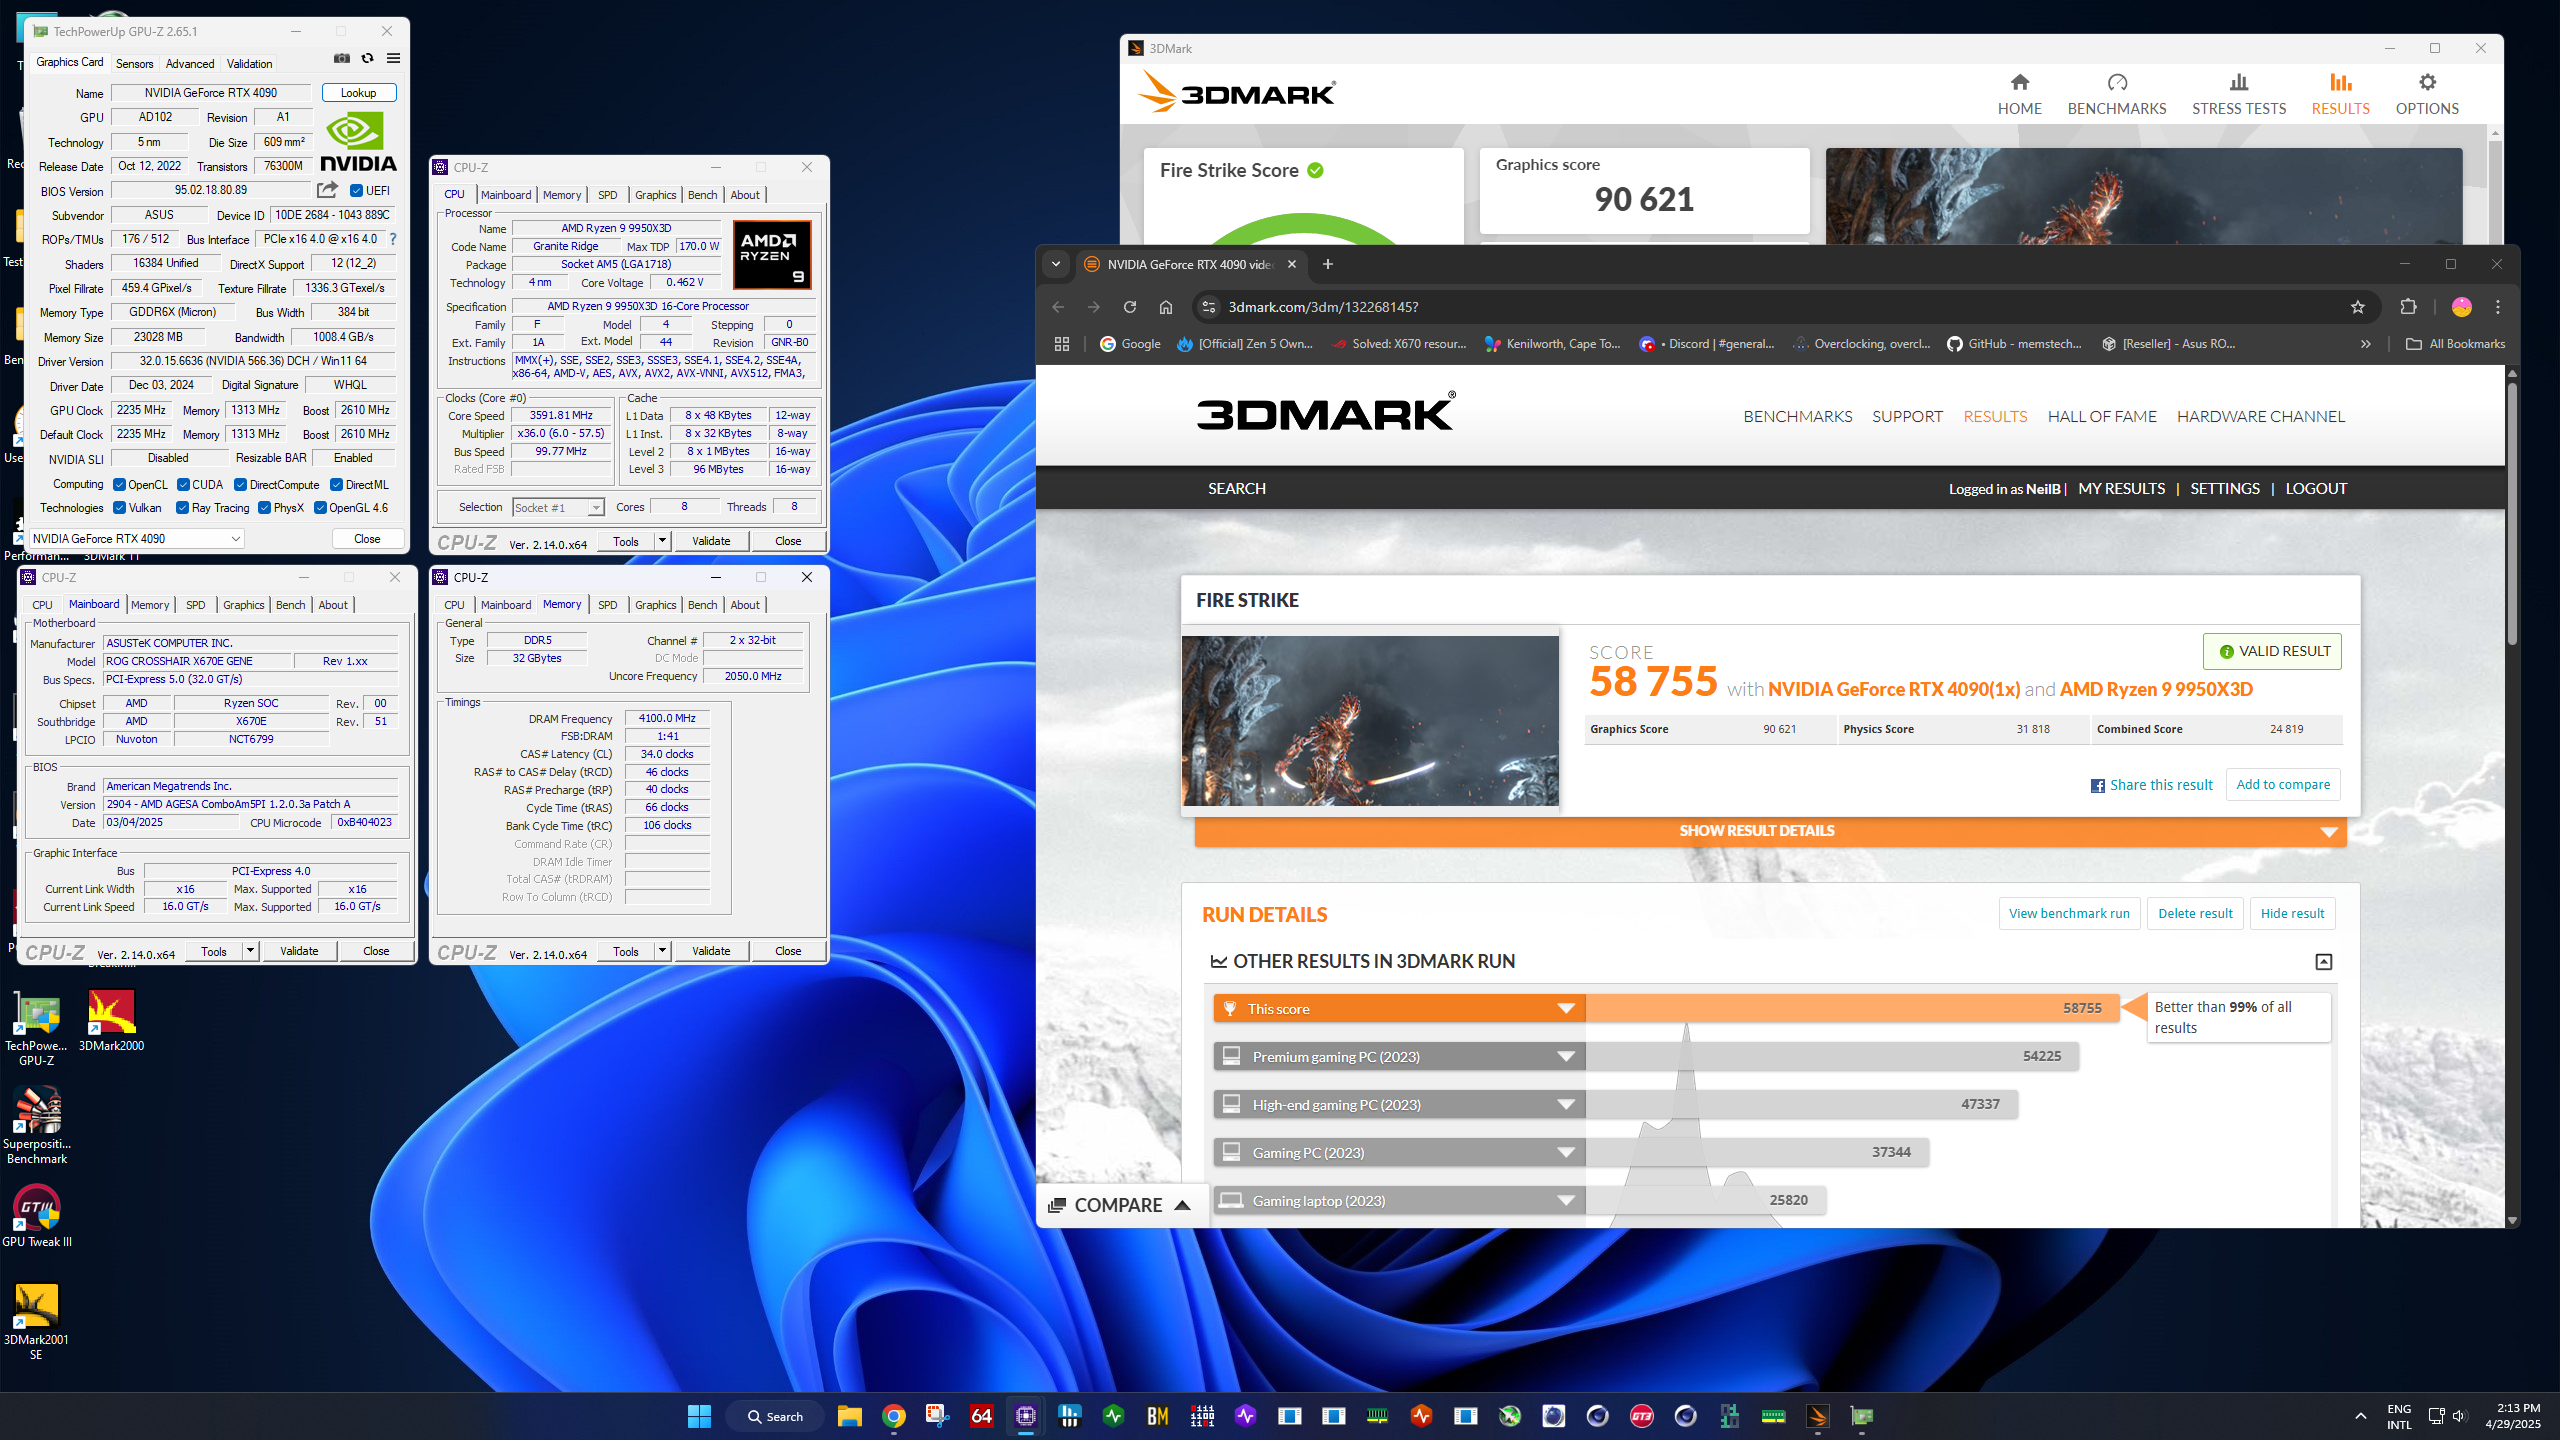The height and width of the screenshot is (1440, 2560).
Task: Open a new Chrome tab
Action: (x=1328, y=264)
